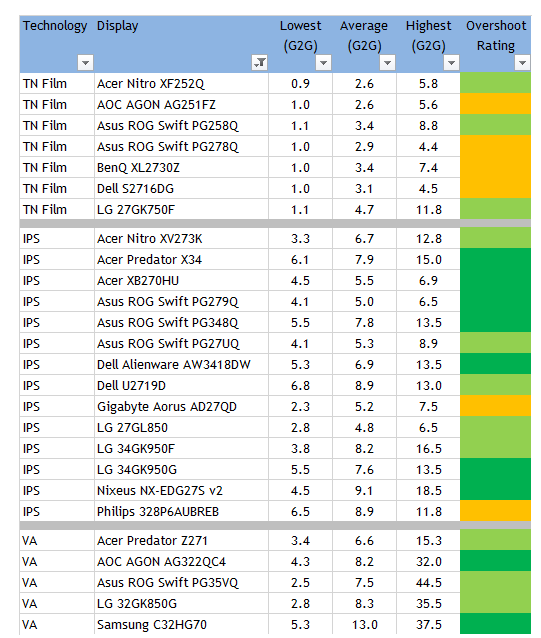Select highest G2G value 44.5

point(428,583)
